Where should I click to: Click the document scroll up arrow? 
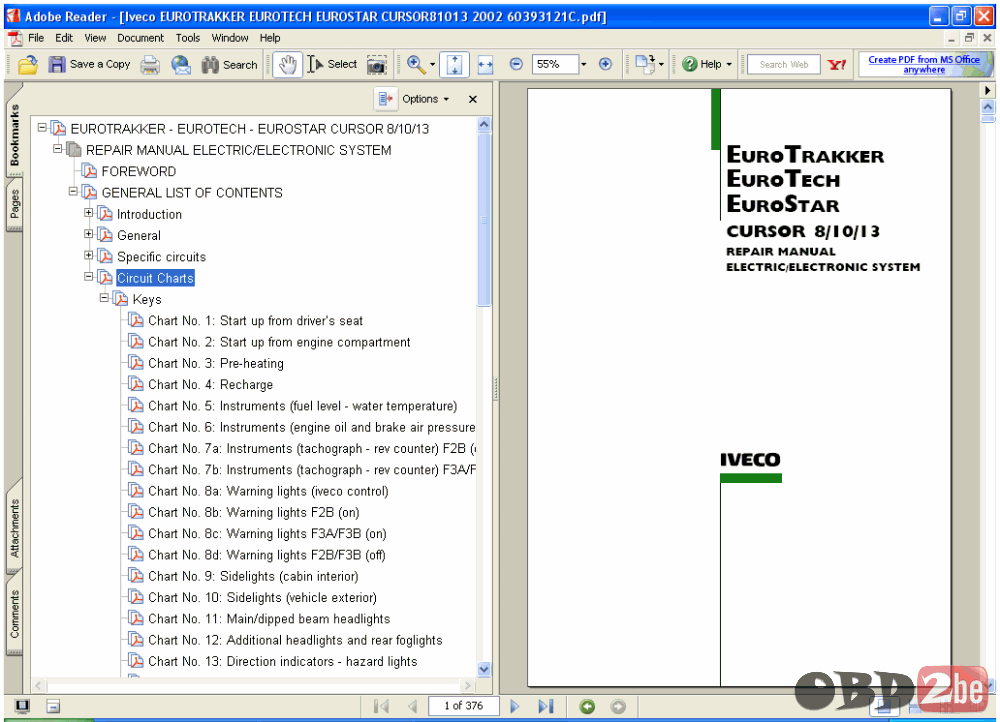click(988, 105)
